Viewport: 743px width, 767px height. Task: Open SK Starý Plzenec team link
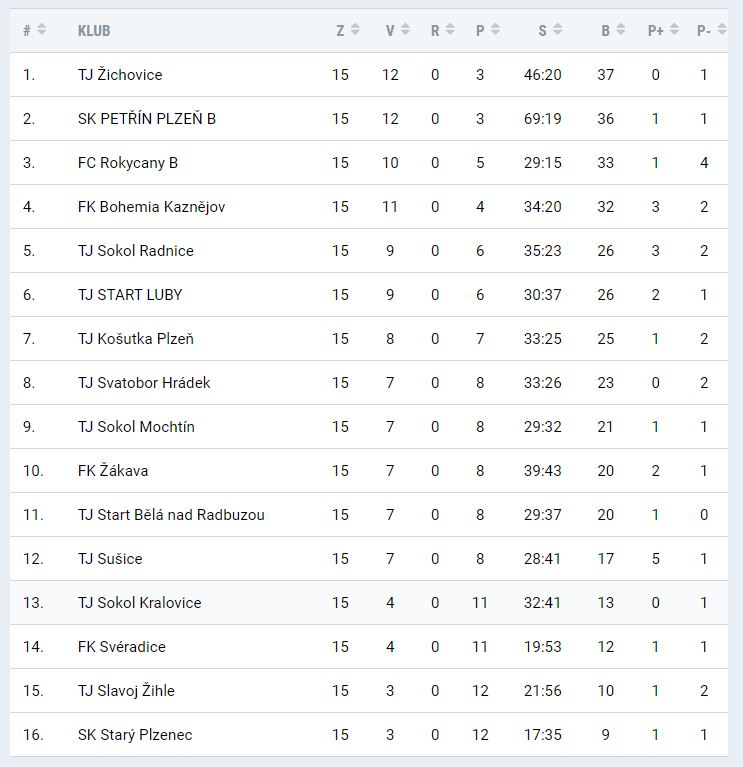click(x=135, y=735)
